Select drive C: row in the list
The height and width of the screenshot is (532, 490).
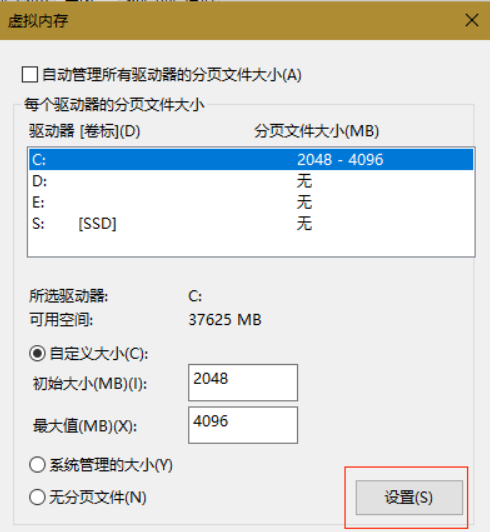(x=251, y=159)
